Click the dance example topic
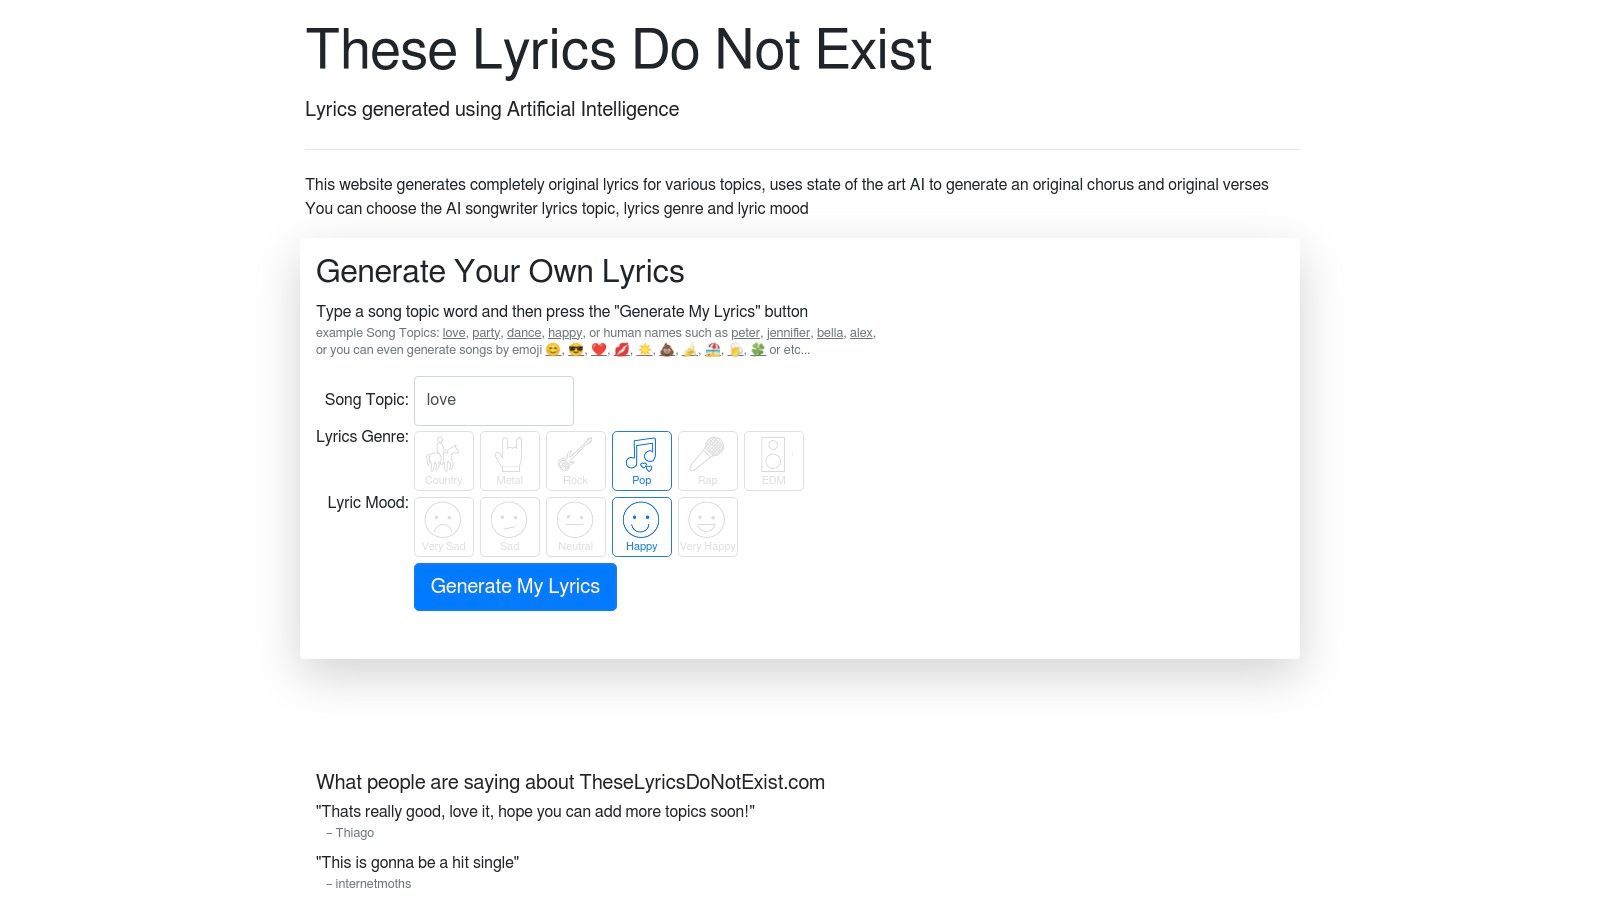The height and width of the screenshot is (900, 1600). point(523,332)
